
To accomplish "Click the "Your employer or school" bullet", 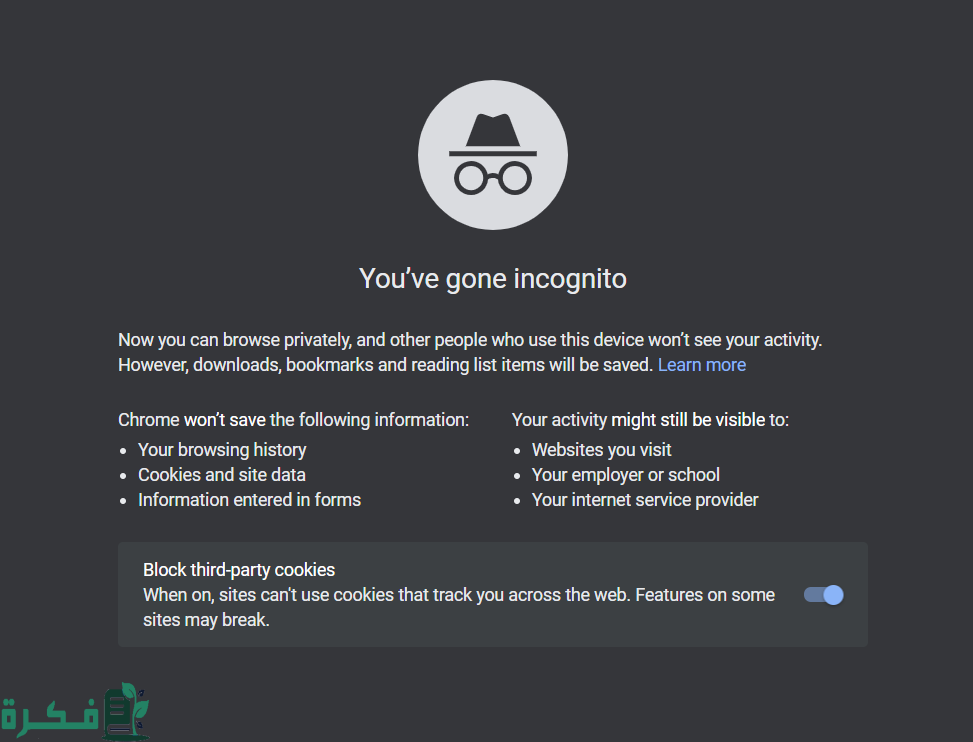I will [x=625, y=475].
